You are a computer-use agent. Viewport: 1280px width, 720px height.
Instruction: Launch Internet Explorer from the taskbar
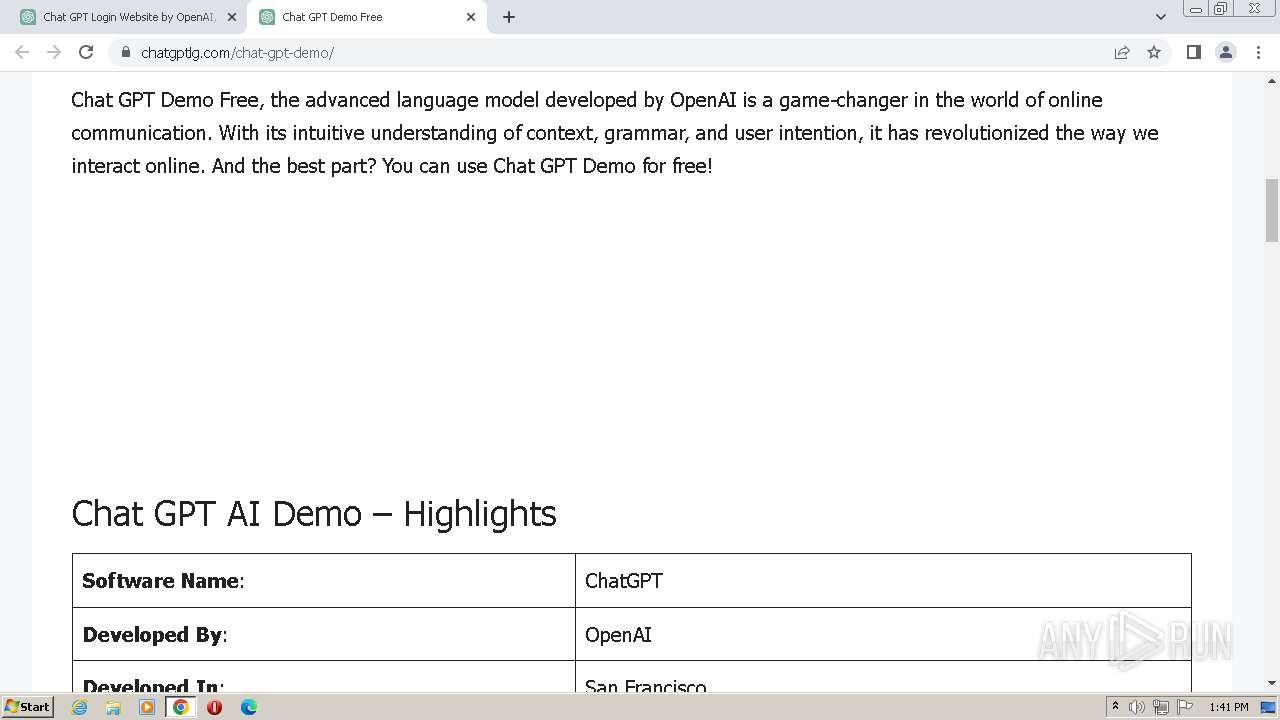pos(80,707)
